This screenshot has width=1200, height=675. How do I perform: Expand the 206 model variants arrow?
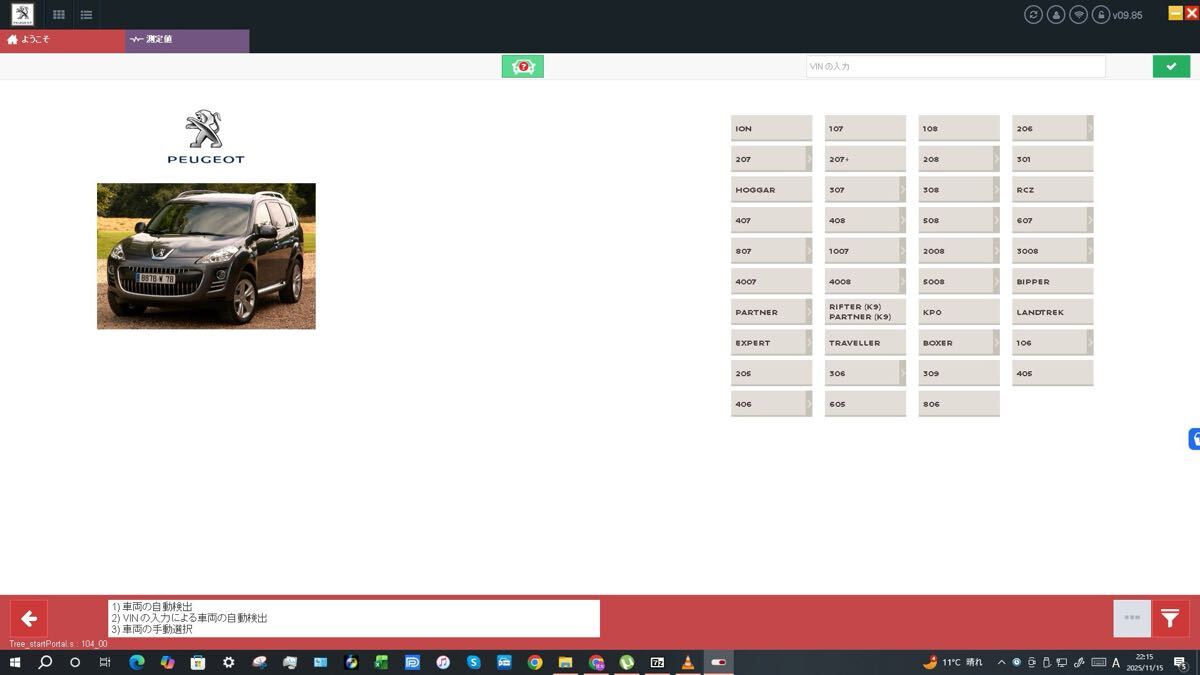(1090, 128)
